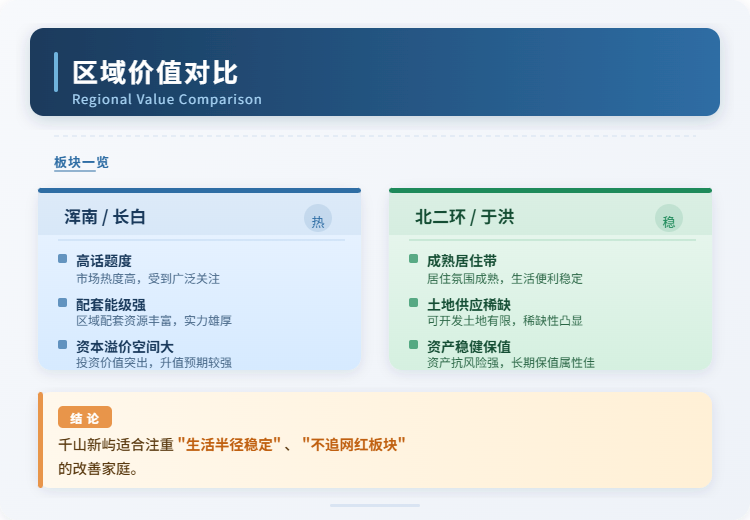Select the 高话题度 item title
This screenshot has width=750, height=520.
tap(104, 261)
